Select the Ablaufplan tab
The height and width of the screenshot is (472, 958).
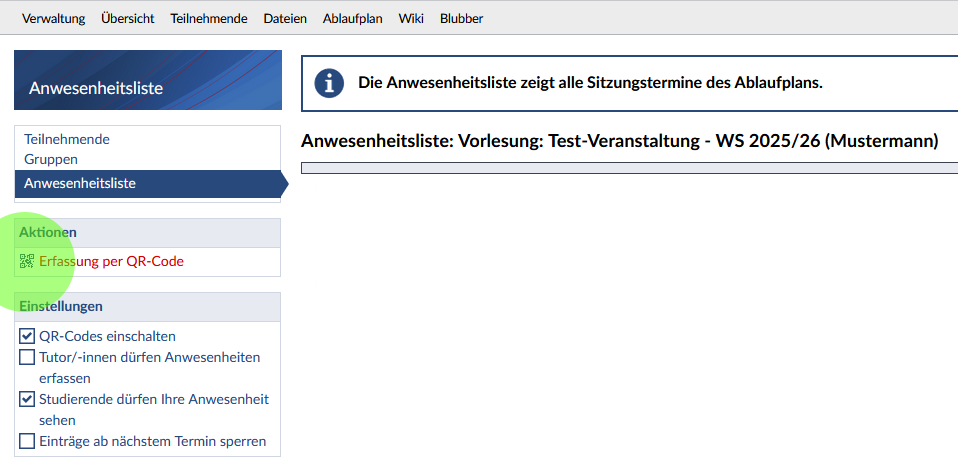tap(353, 18)
